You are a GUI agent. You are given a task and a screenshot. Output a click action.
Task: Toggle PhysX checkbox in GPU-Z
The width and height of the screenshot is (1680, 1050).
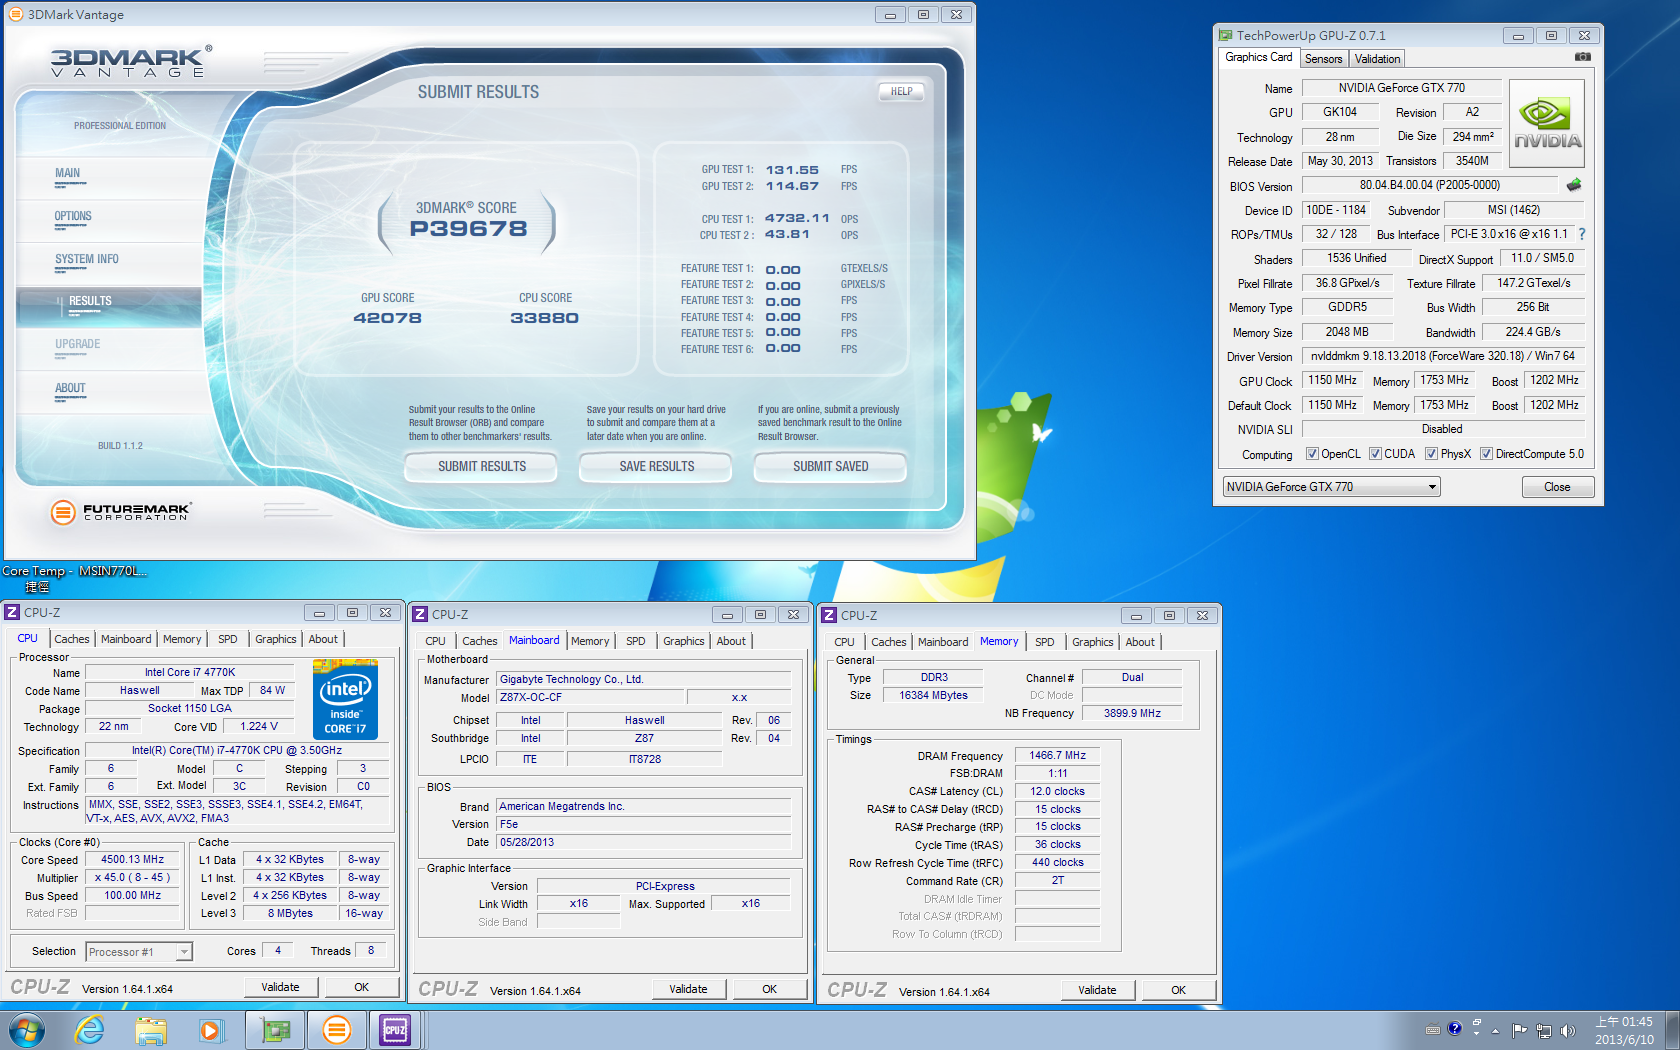pos(1431,454)
